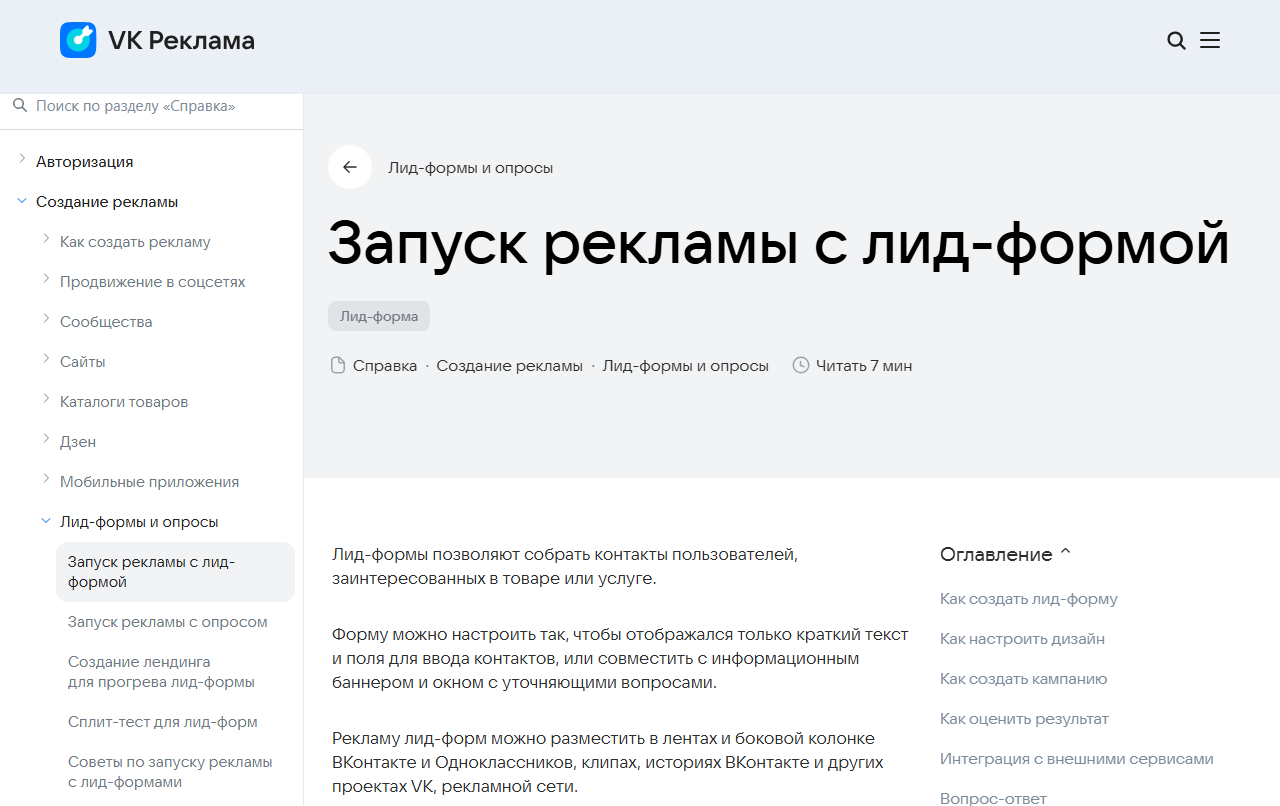
Task: Jump to Как создать лид-форму section
Action: pyautogui.click(x=1029, y=599)
